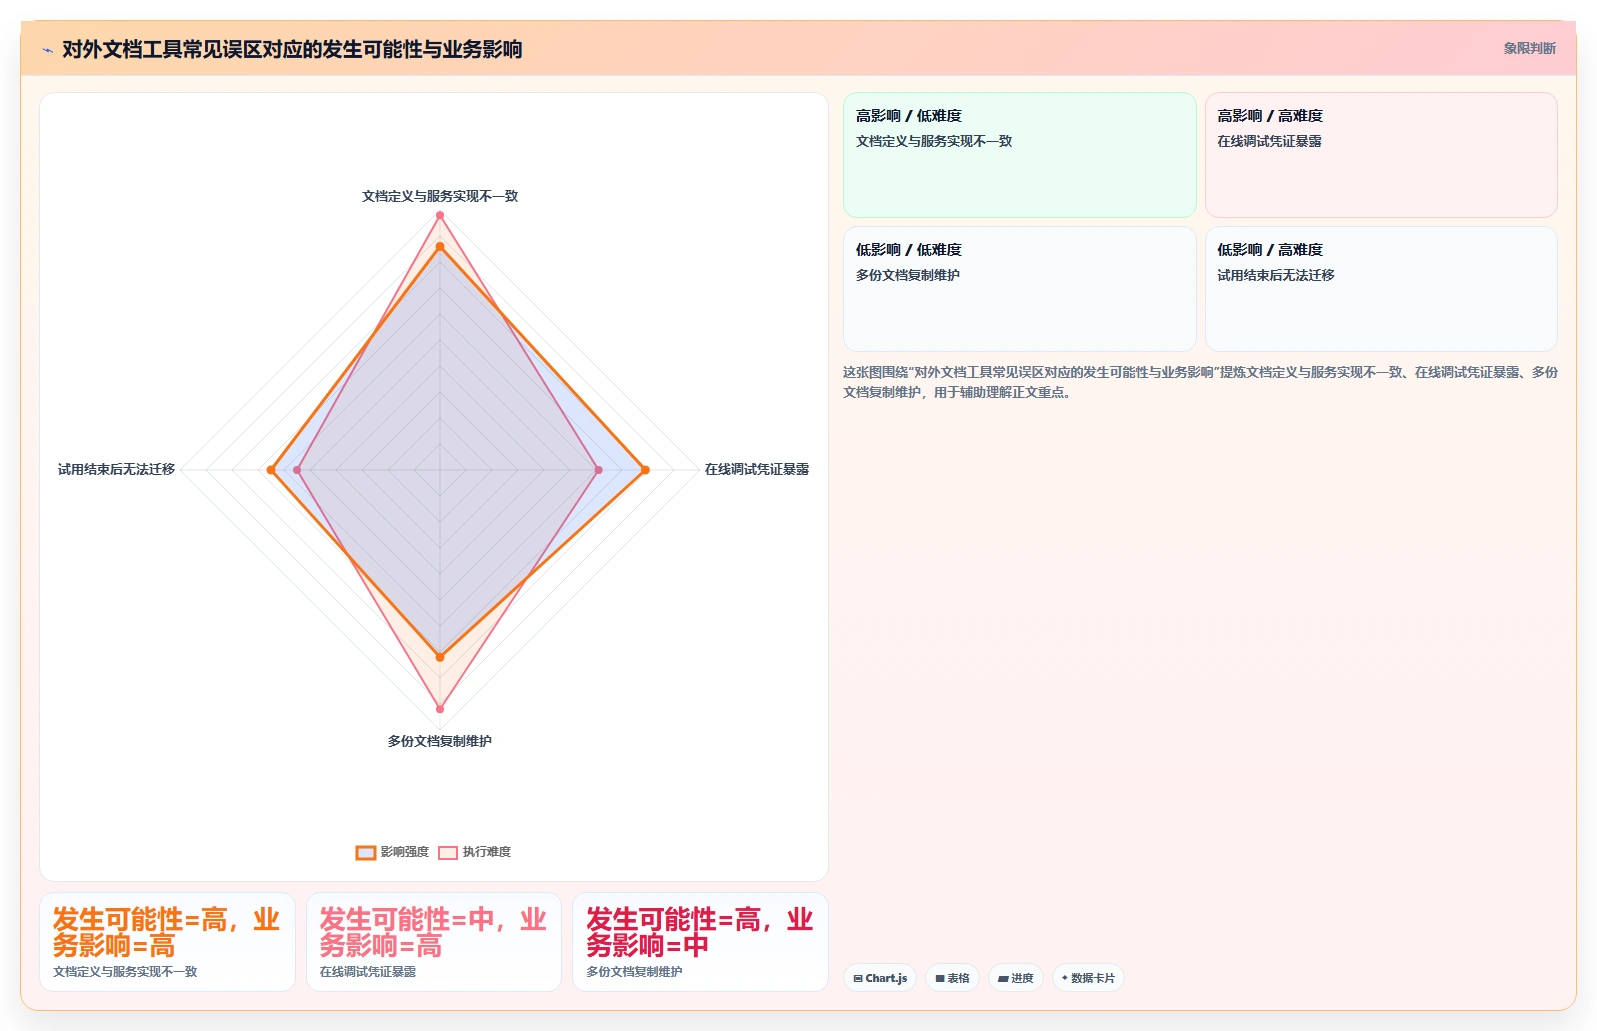Click radar axis label 在线调试凭证暴露

(x=757, y=469)
